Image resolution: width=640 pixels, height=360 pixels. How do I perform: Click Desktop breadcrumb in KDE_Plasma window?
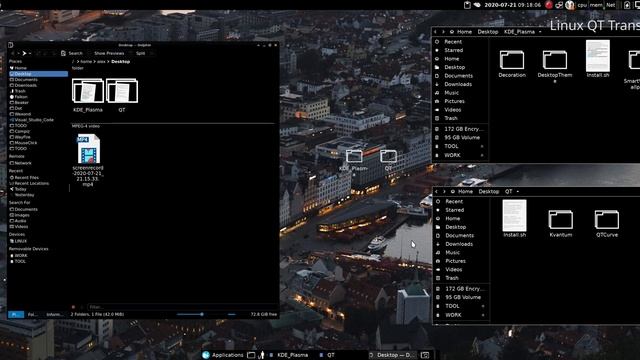[488, 32]
